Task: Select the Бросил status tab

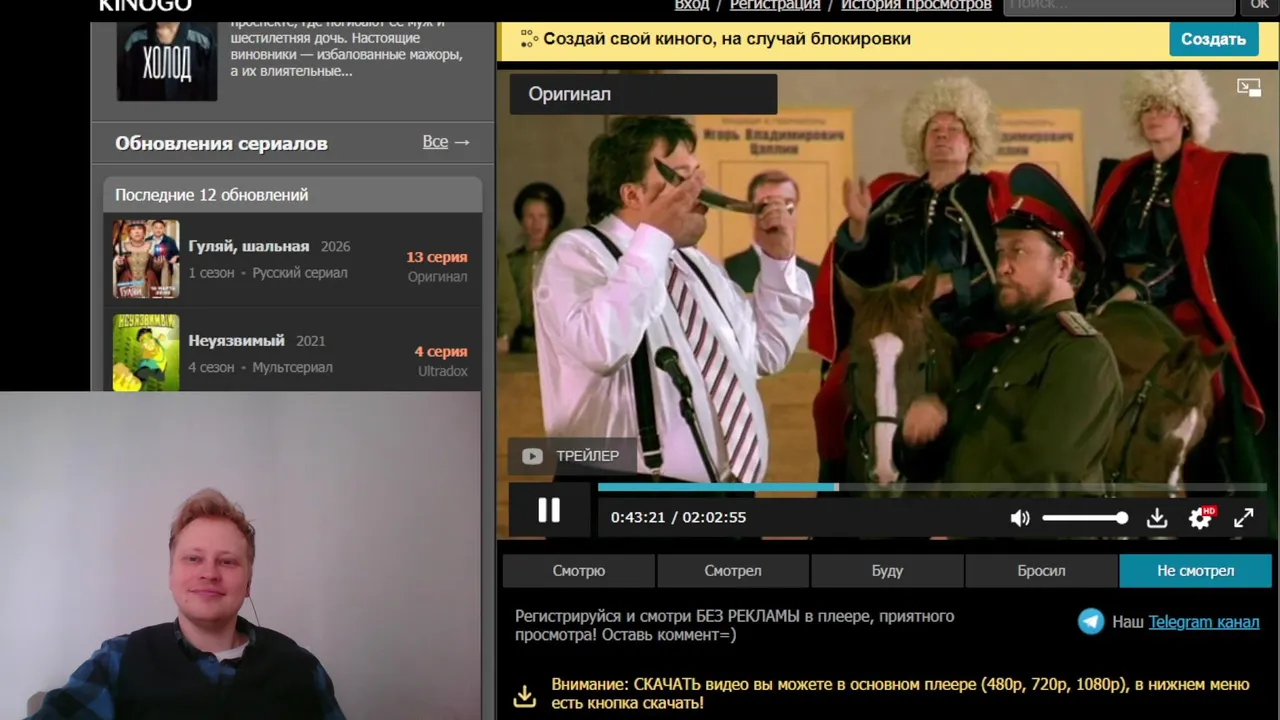Action: click(1041, 571)
